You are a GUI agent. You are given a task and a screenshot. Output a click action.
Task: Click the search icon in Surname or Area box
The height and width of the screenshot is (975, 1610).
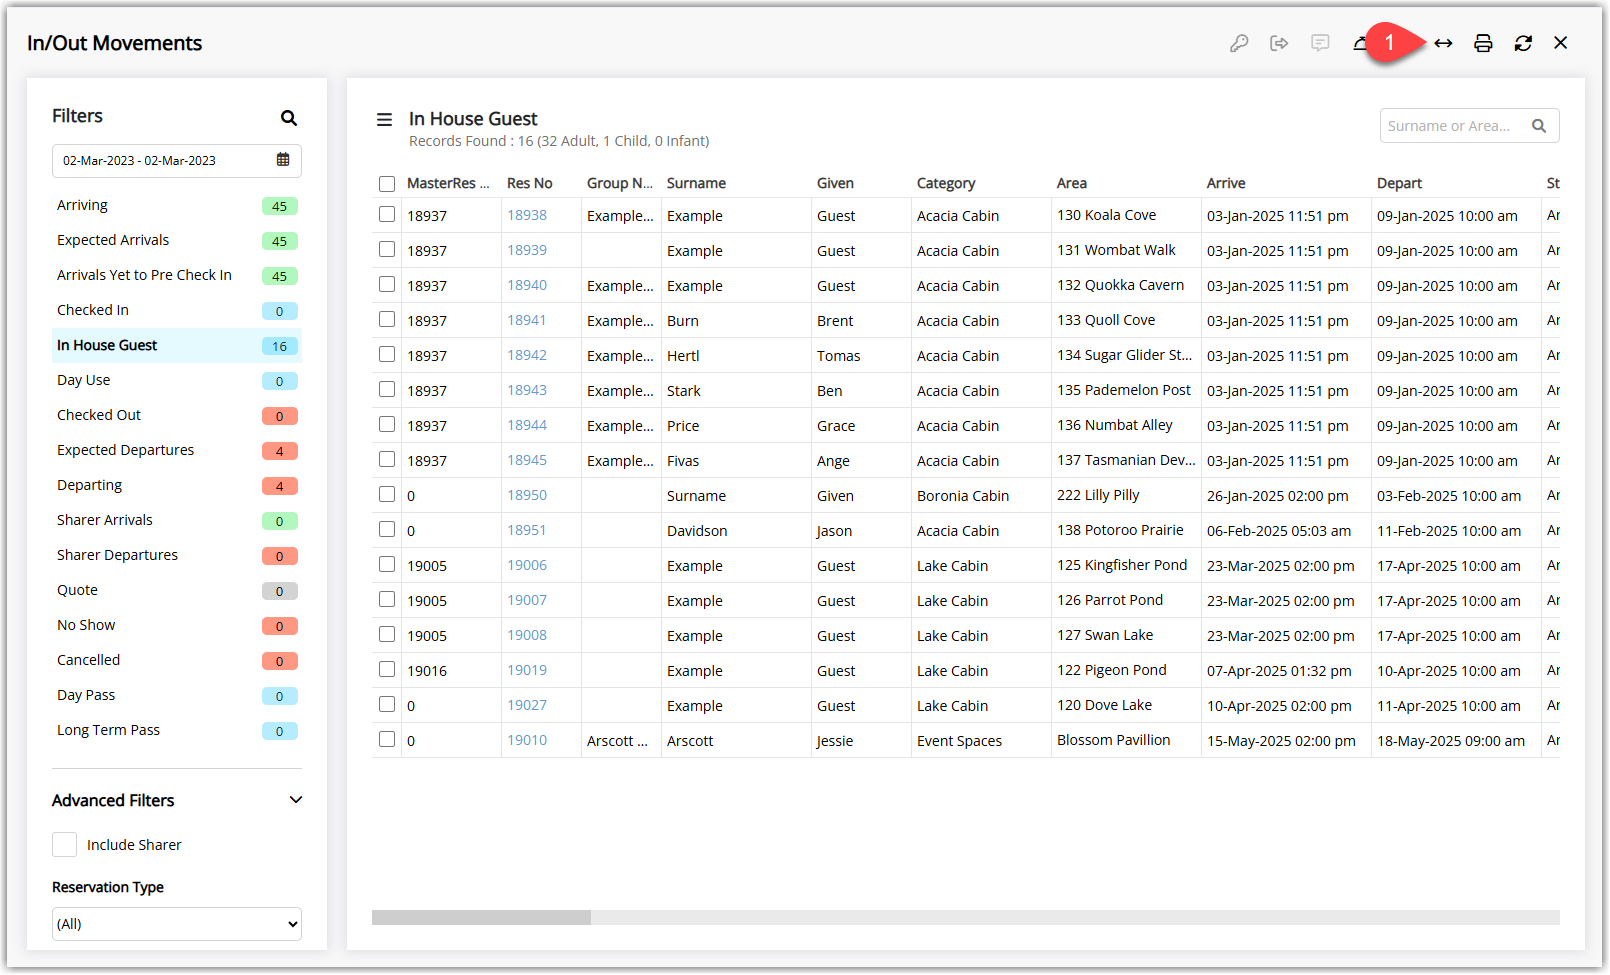pos(1539,126)
